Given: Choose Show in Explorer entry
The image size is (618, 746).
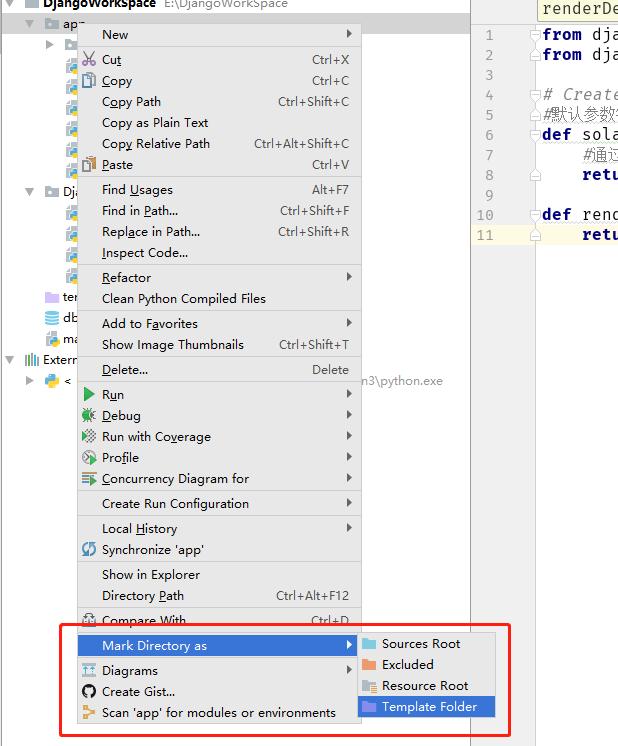Looking at the screenshot, I should 219,575.
